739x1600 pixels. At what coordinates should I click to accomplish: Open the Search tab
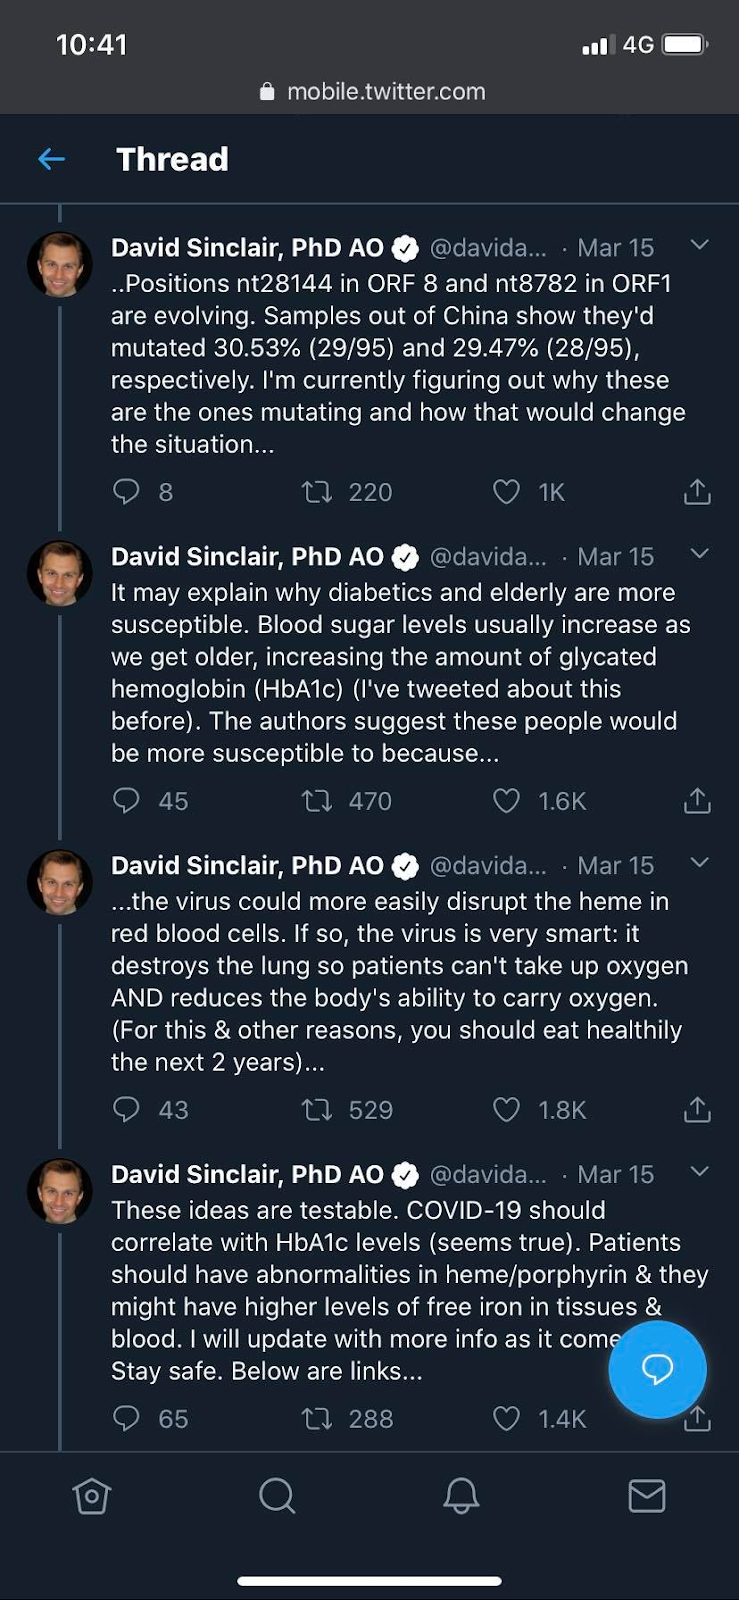pyautogui.click(x=277, y=1496)
